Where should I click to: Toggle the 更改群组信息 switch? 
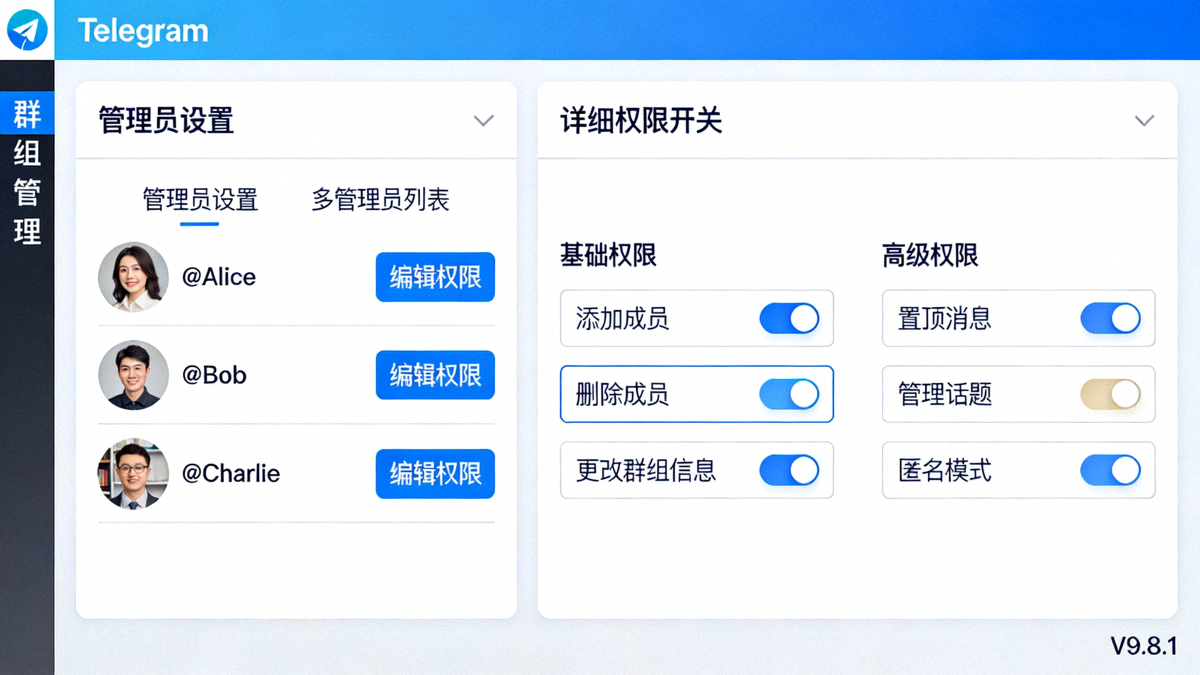[x=789, y=470]
